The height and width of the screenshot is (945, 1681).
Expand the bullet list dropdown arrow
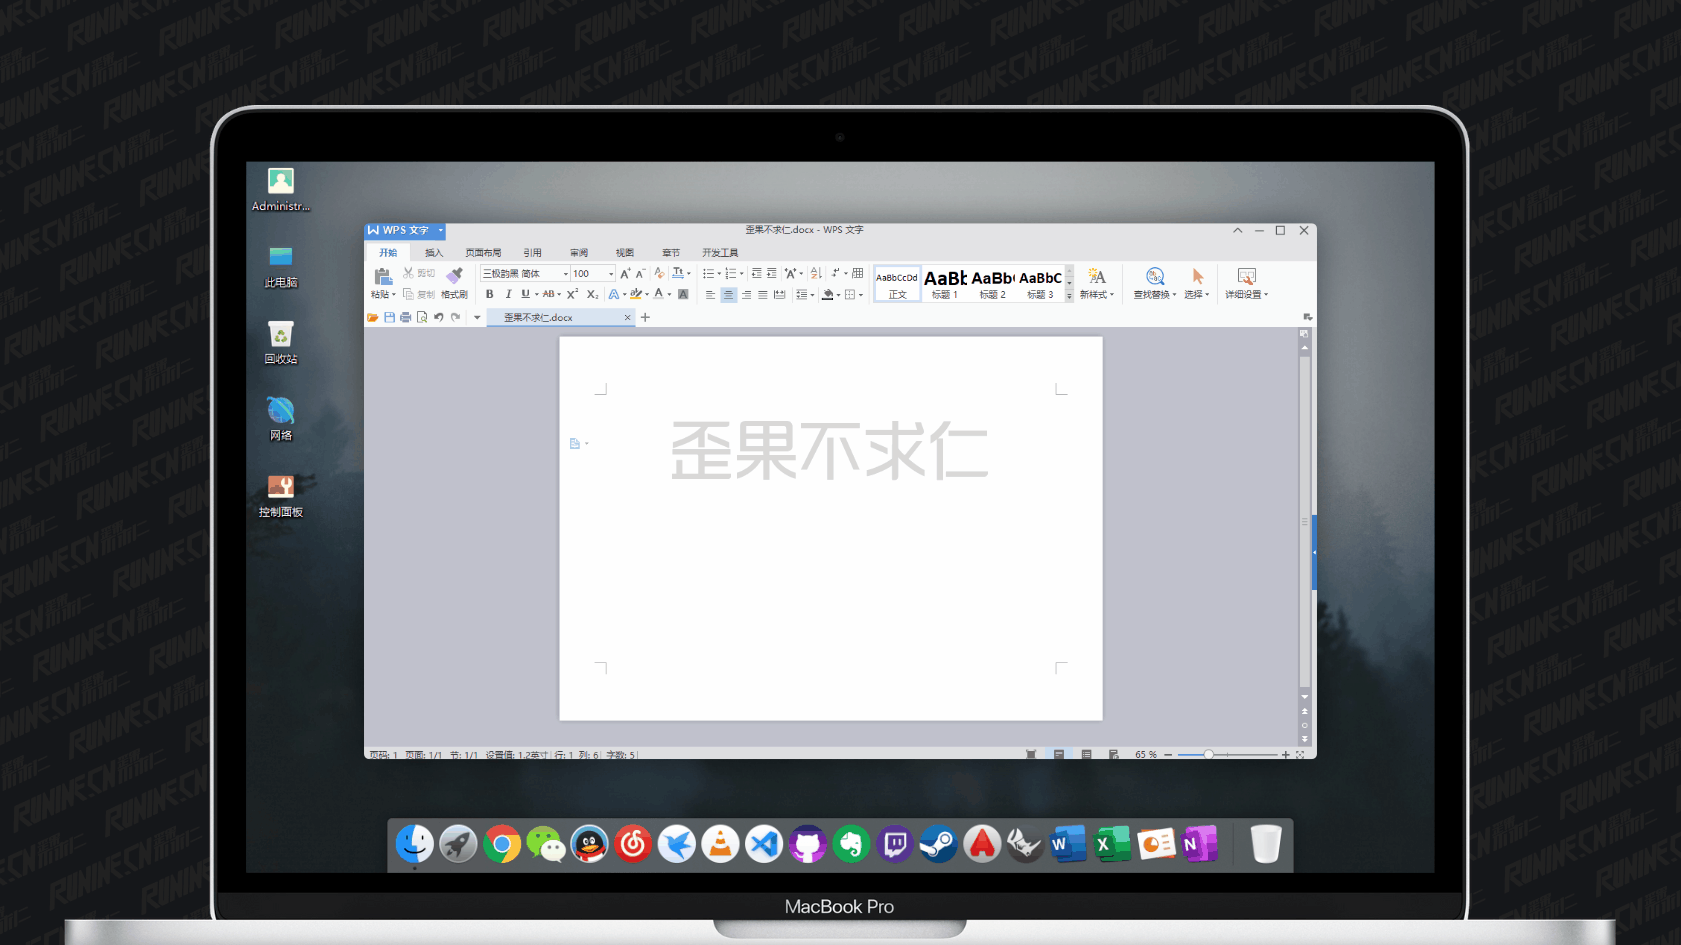pos(719,273)
